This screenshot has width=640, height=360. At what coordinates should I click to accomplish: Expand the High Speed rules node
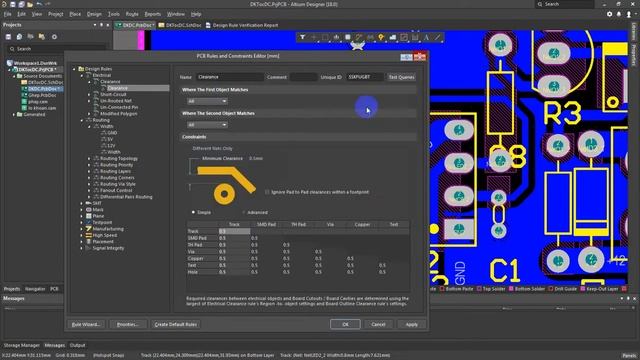pyautogui.click(x=82, y=236)
